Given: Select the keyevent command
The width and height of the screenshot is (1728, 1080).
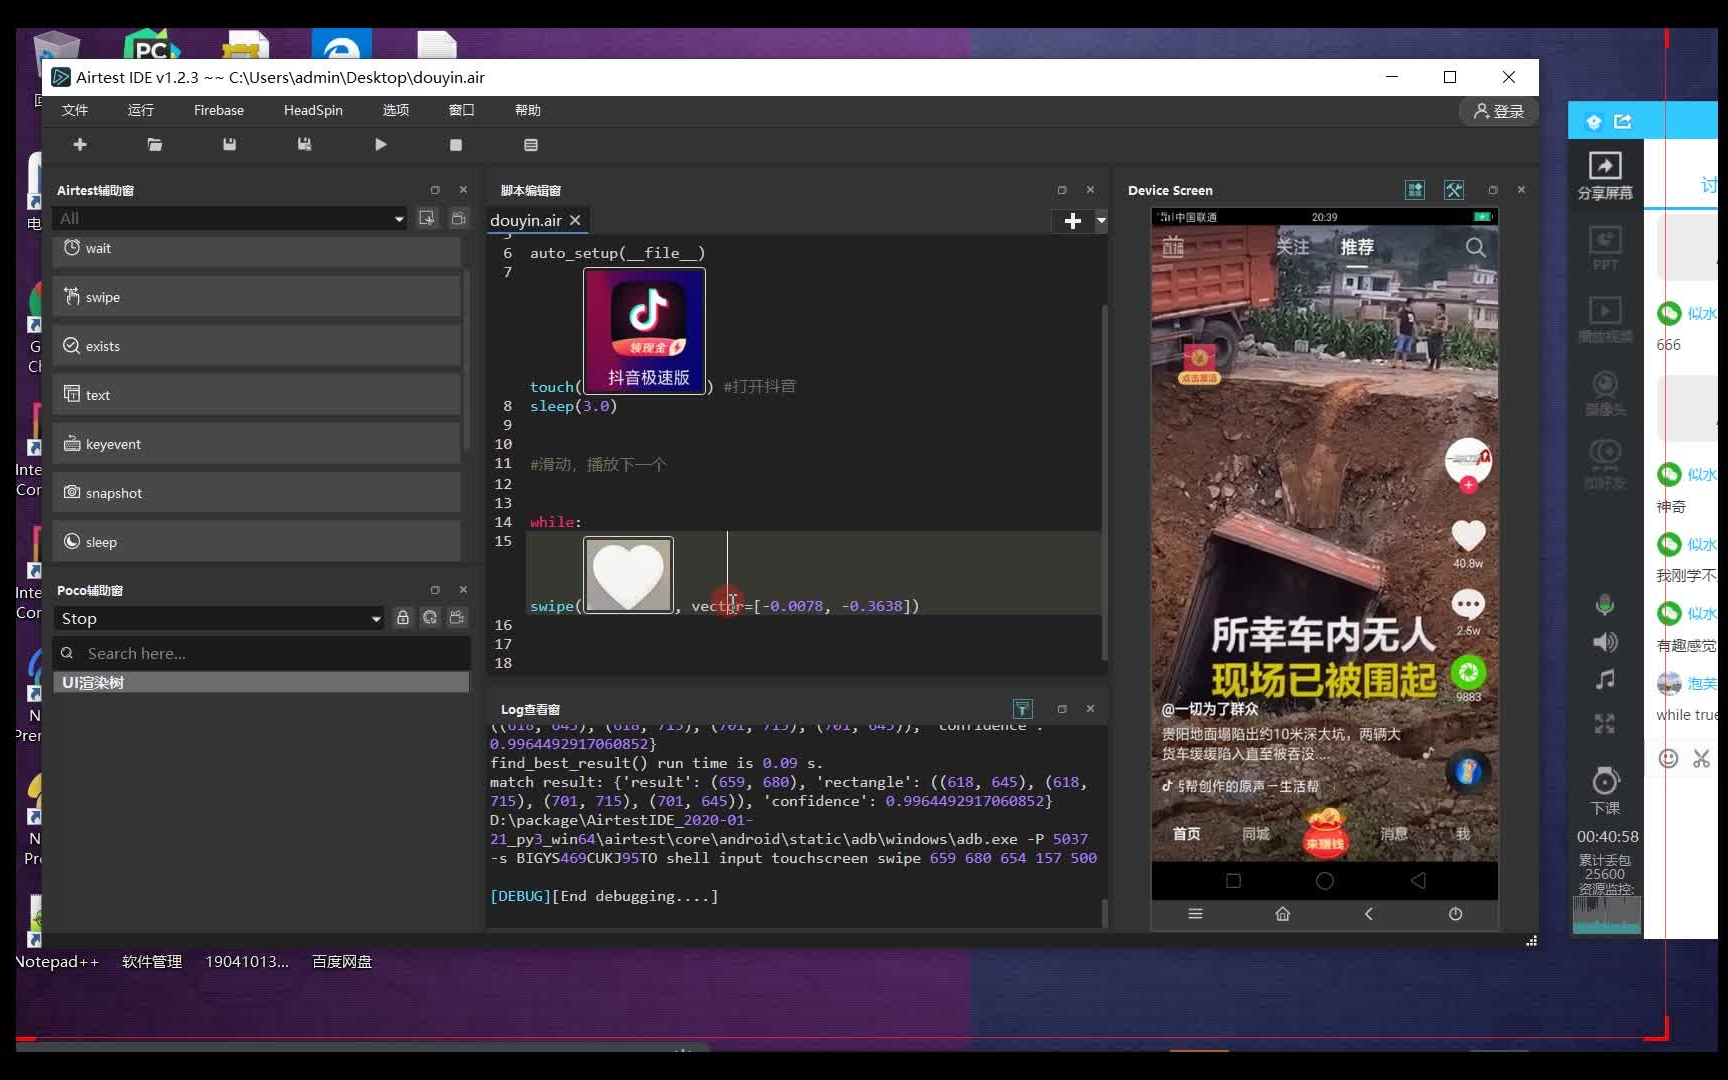Looking at the screenshot, I should [x=256, y=444].
